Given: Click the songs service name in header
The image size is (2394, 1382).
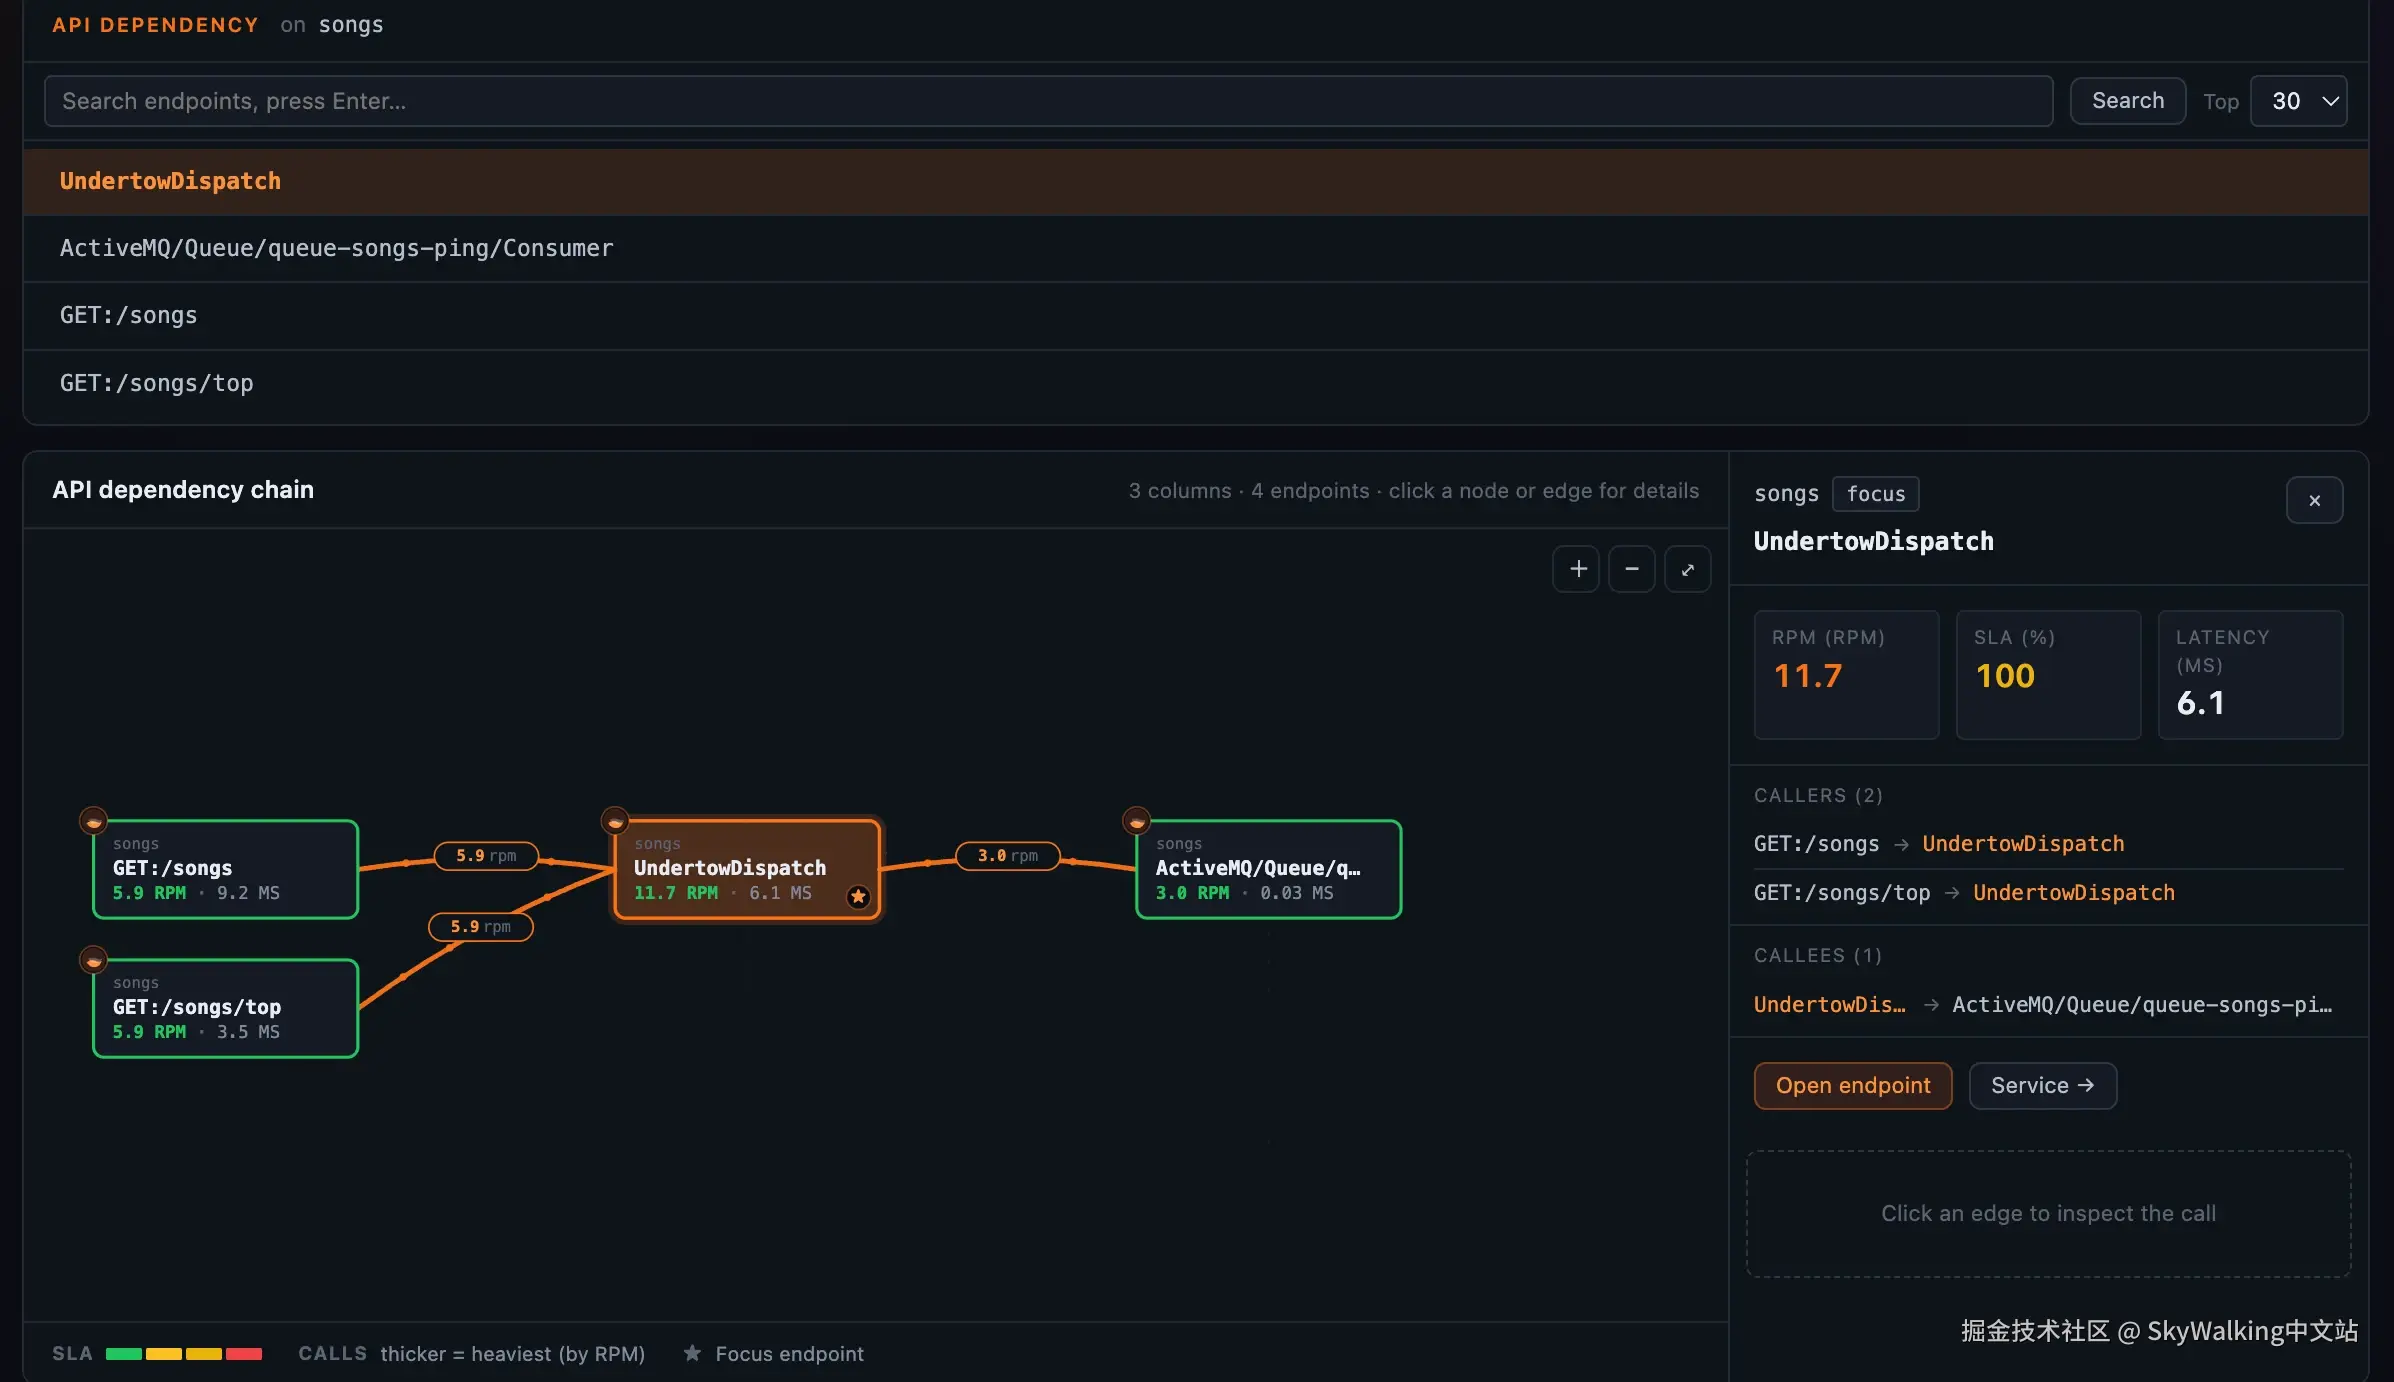Looking at the screenshot, I should (x=351, y=25).
